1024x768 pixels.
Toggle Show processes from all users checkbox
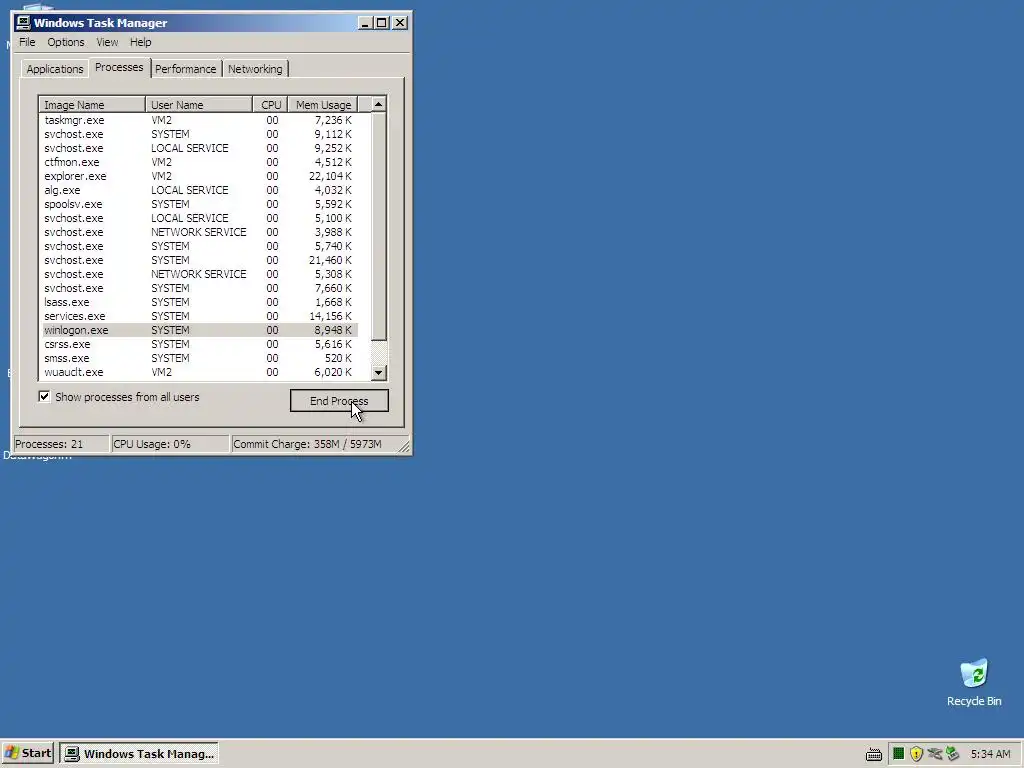44,396
